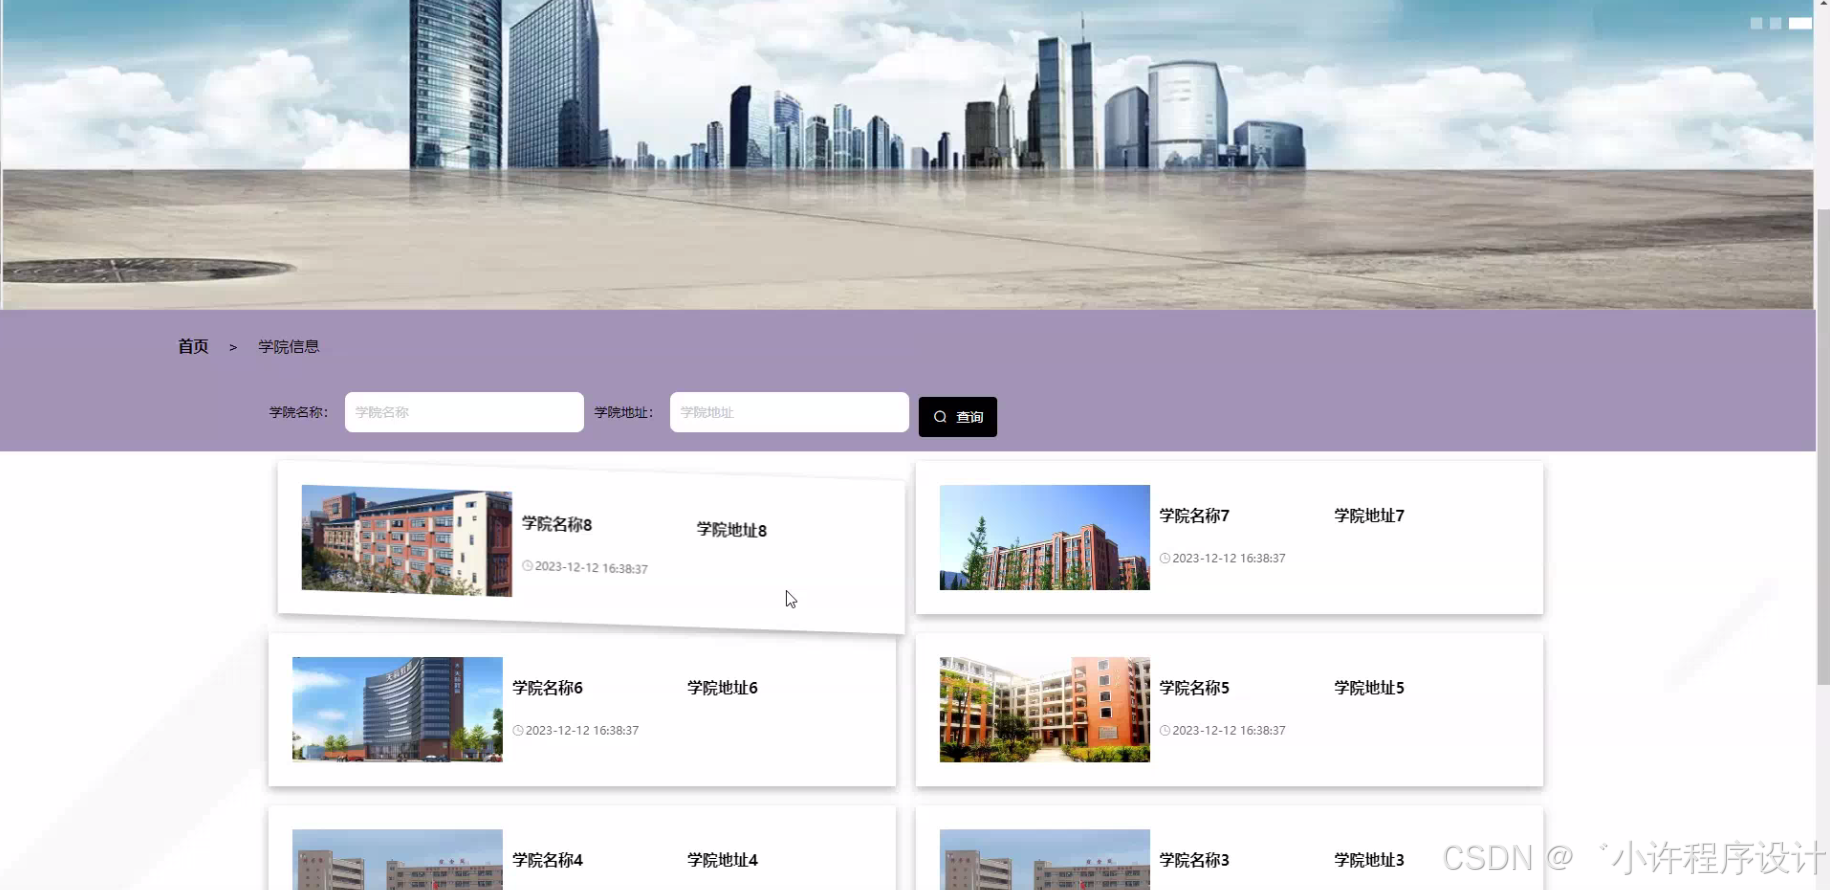Select the second carousel indicator dot
Screen dimensions: 1830x890
click(1775, 23)
